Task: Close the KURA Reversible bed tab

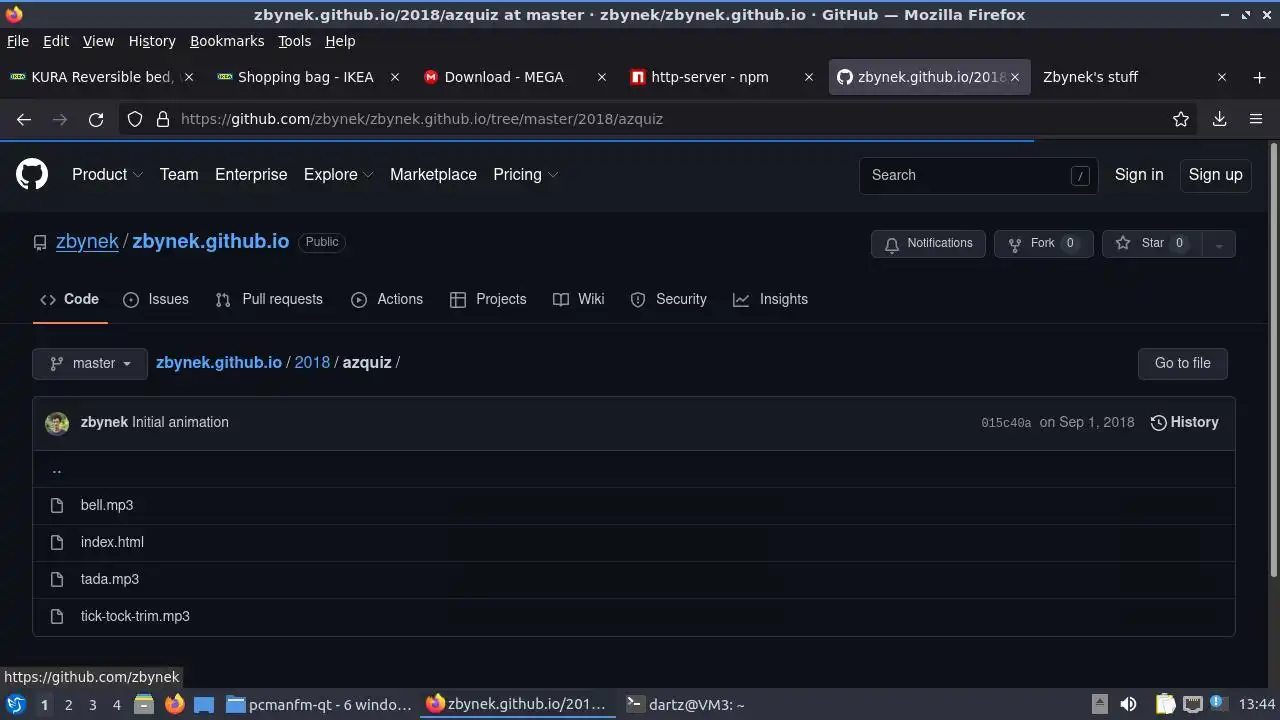Action: coord(190,77)
